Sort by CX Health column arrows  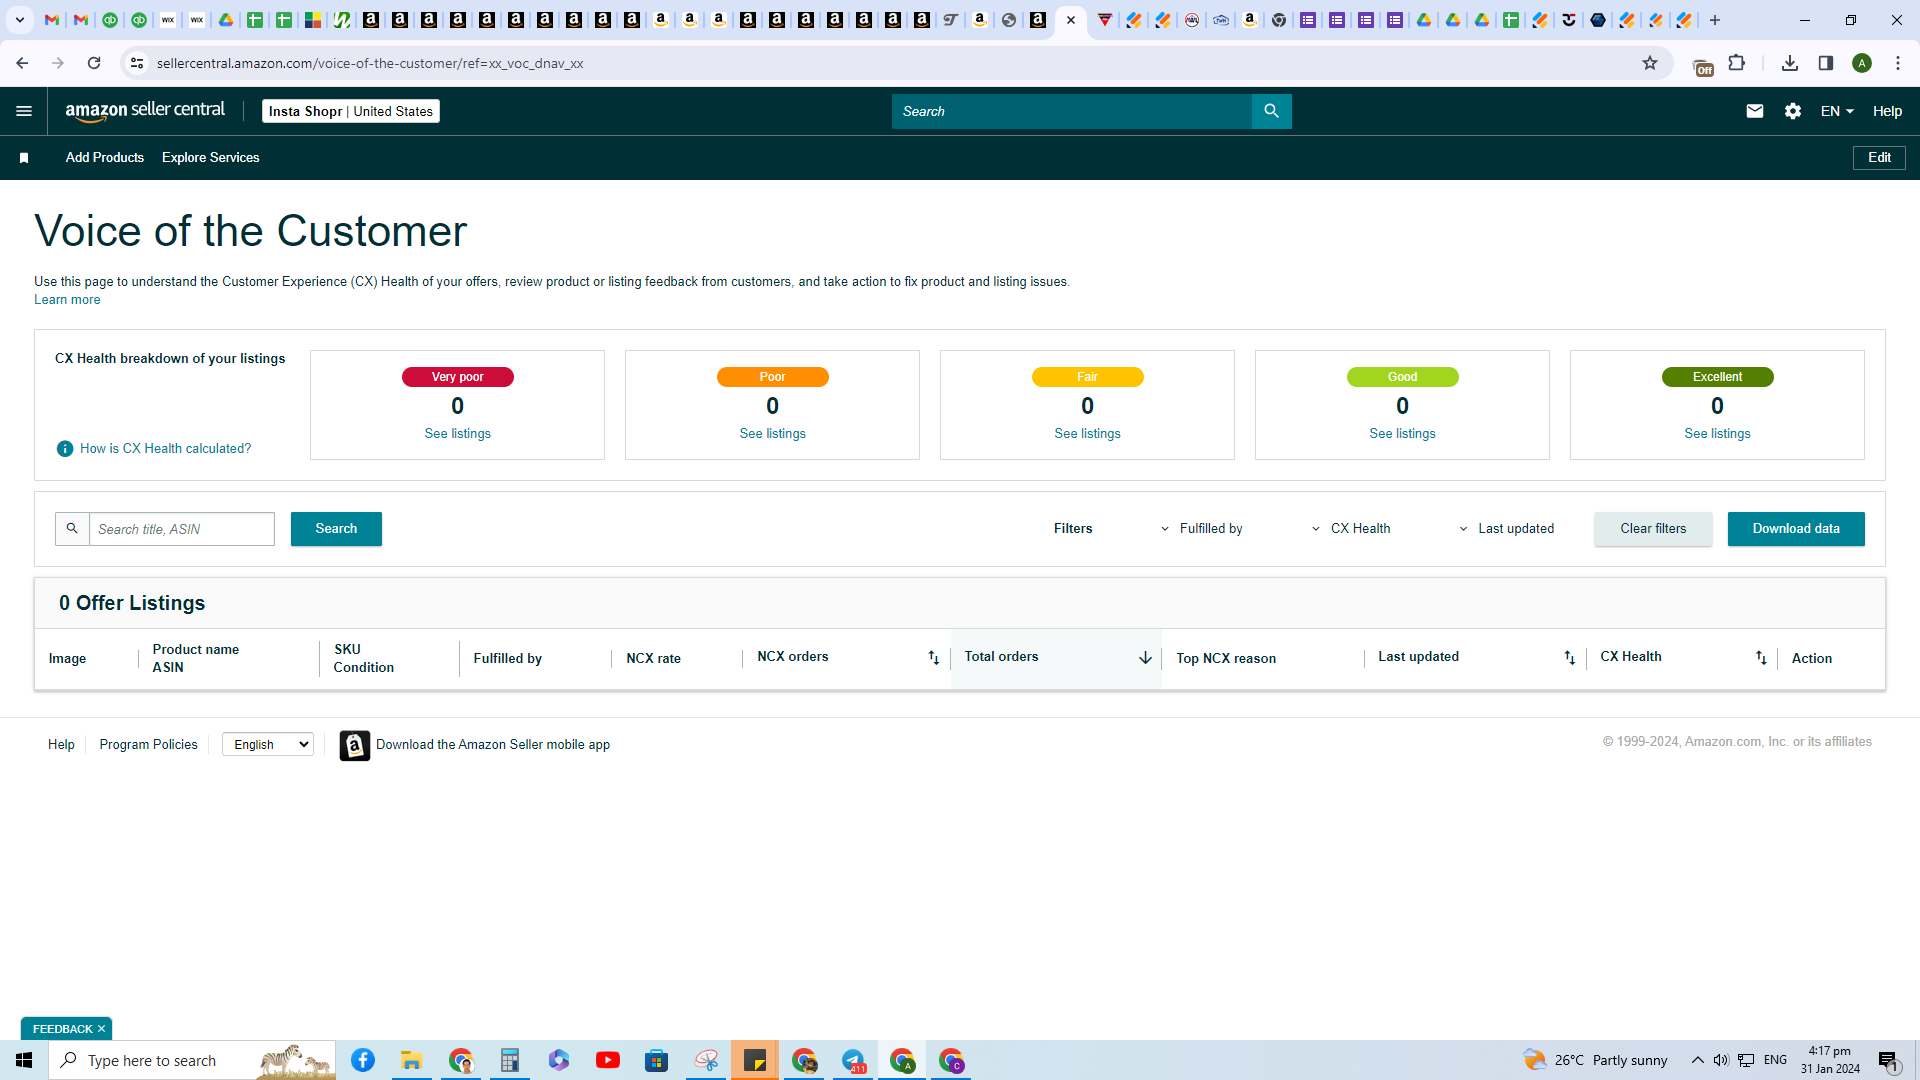pos(1761,658)
